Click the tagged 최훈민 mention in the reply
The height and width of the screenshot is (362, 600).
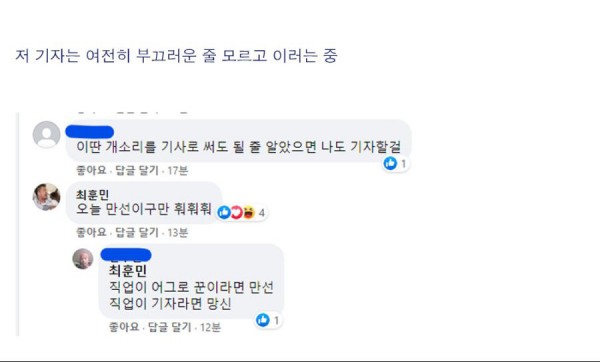click(x=128, y=271)
